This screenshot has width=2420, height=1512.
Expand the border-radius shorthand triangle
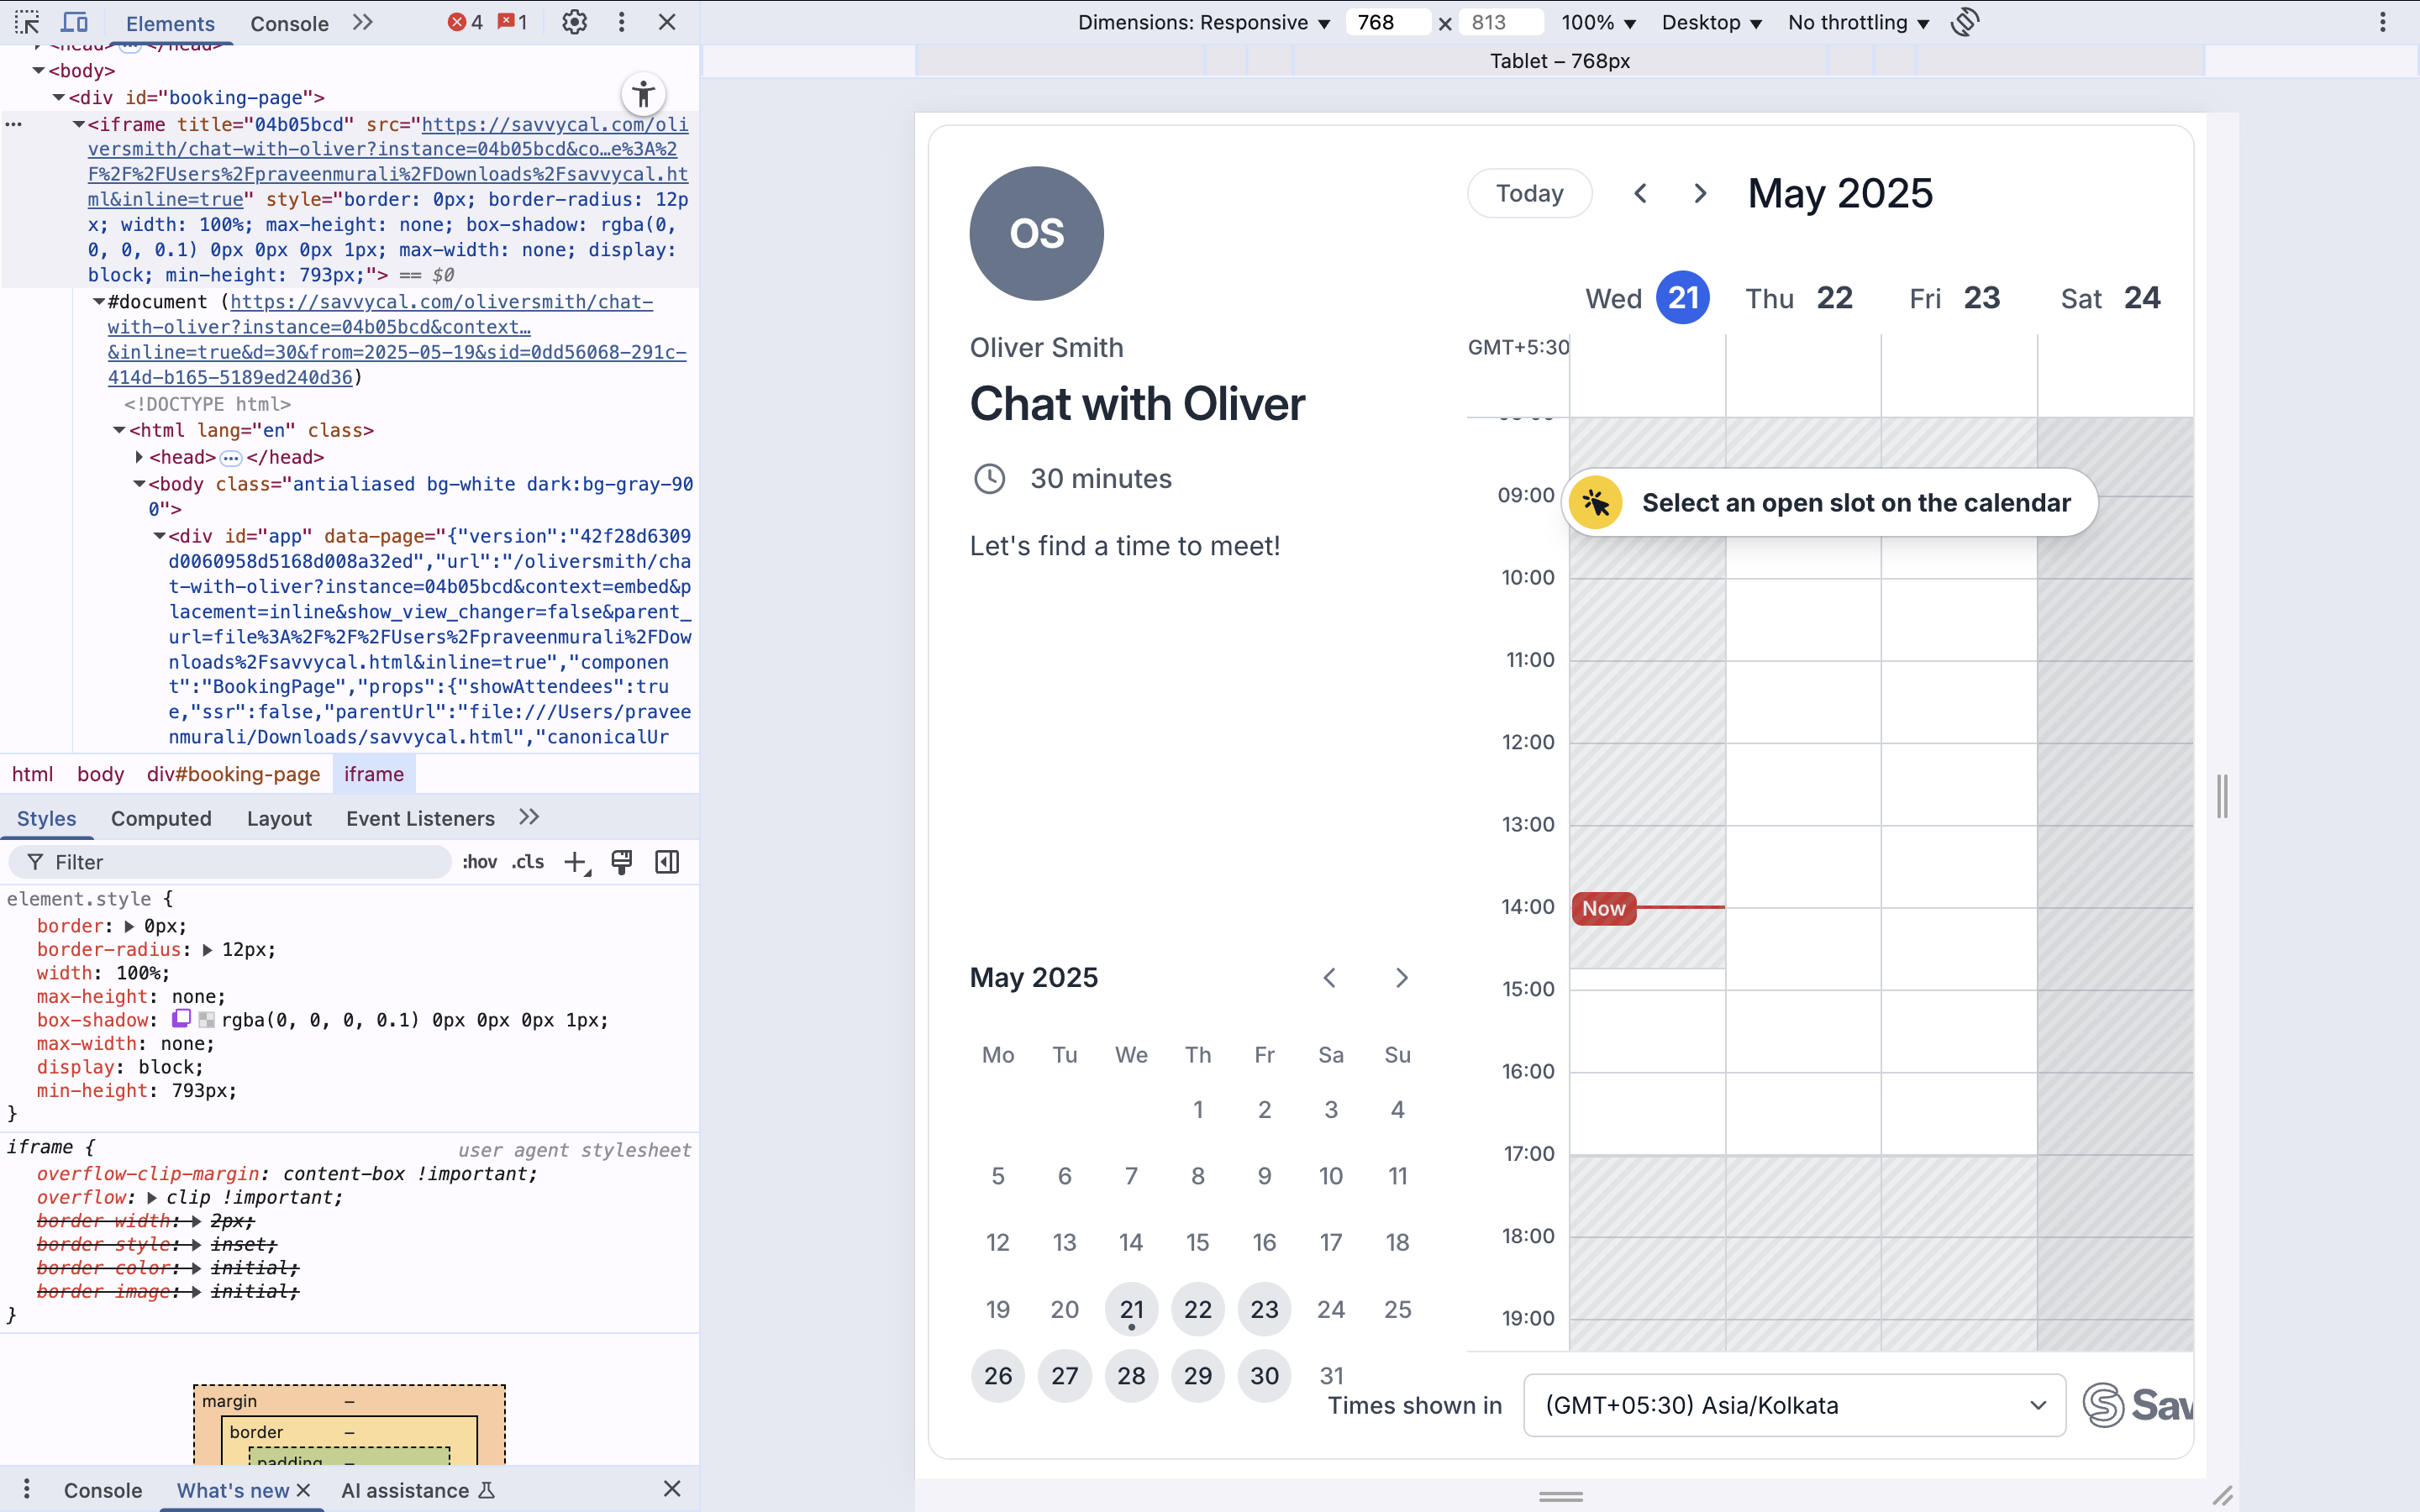(207, 950)
